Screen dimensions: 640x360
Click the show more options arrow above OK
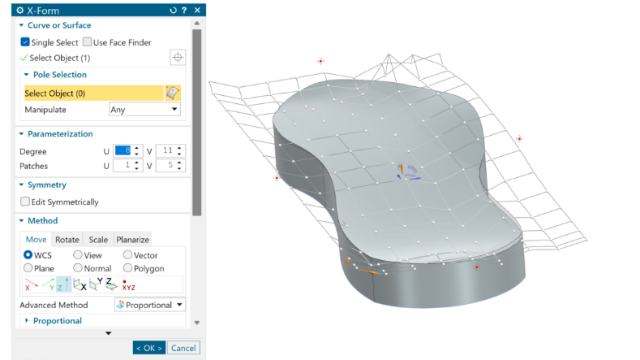click(x=108, y=333)
